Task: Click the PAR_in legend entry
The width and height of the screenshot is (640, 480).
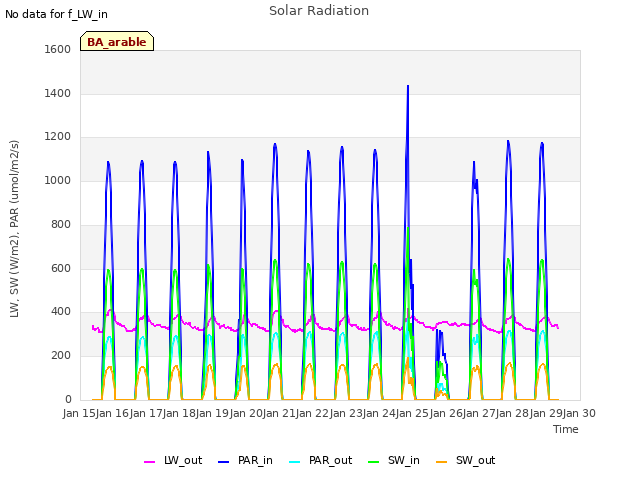Action: [245, 460]
